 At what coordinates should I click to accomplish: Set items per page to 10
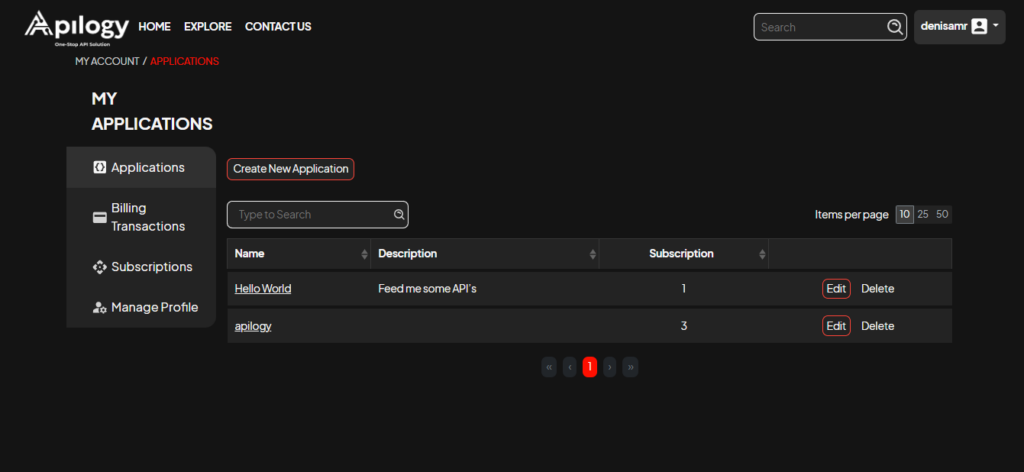904,214
